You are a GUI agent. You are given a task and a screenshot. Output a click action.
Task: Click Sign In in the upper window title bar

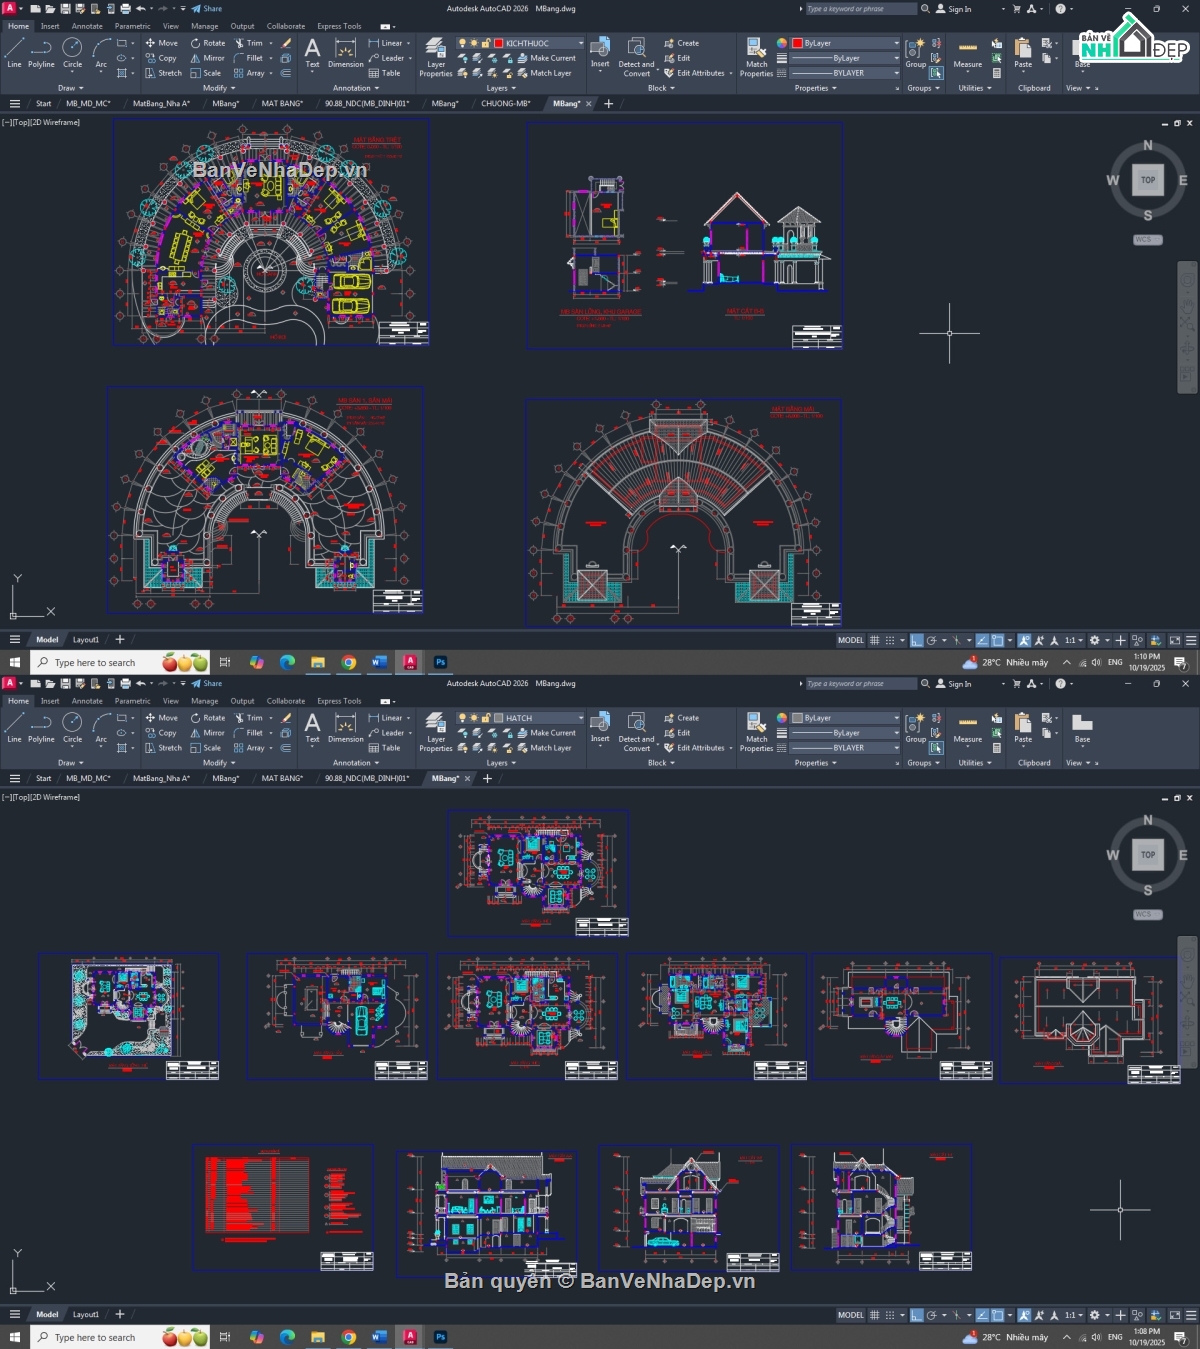[x=954, y=9]
